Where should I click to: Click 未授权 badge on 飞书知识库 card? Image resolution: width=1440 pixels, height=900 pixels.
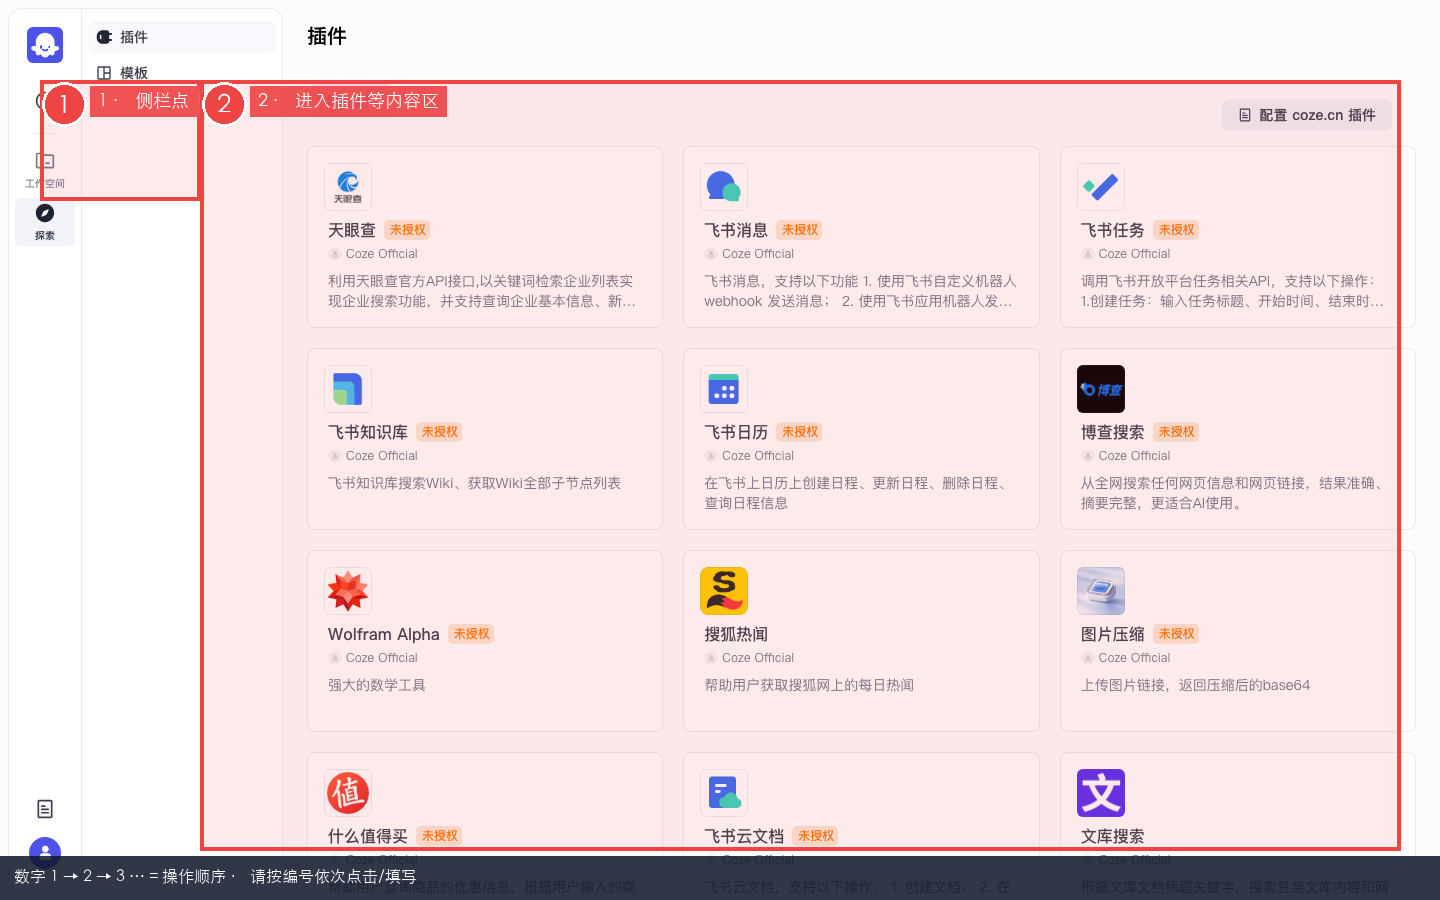click(440, 432)
